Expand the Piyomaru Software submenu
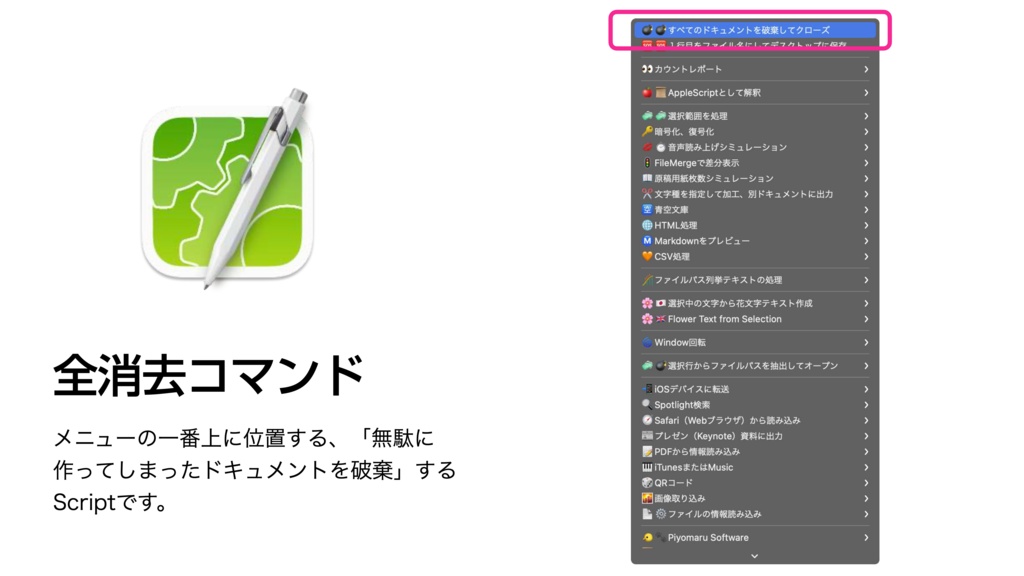 click(866, 537)
